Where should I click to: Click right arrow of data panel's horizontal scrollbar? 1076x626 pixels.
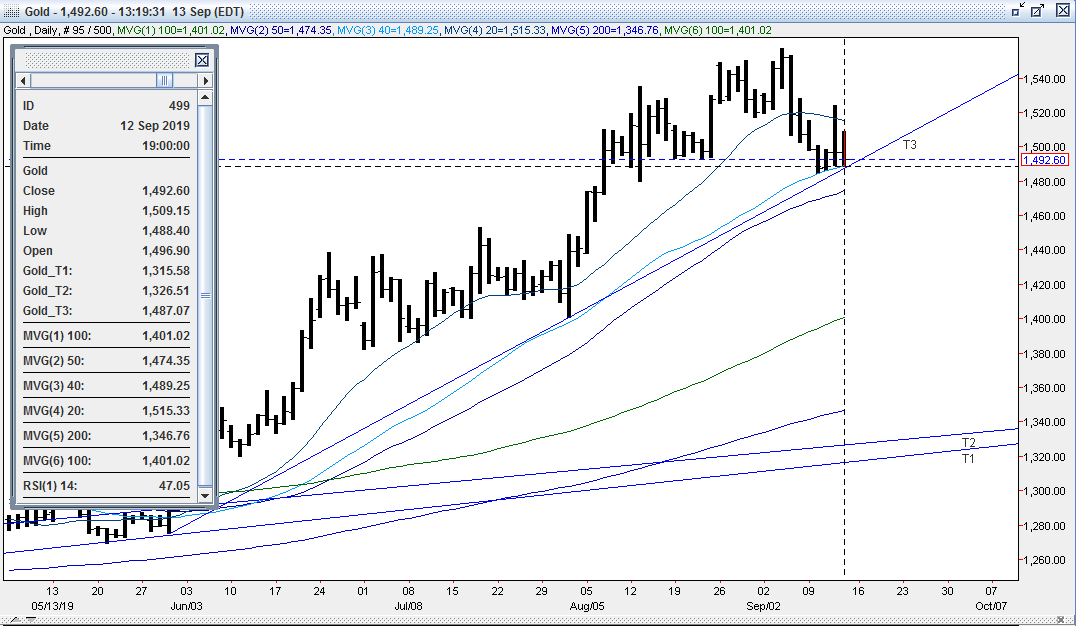205,80
